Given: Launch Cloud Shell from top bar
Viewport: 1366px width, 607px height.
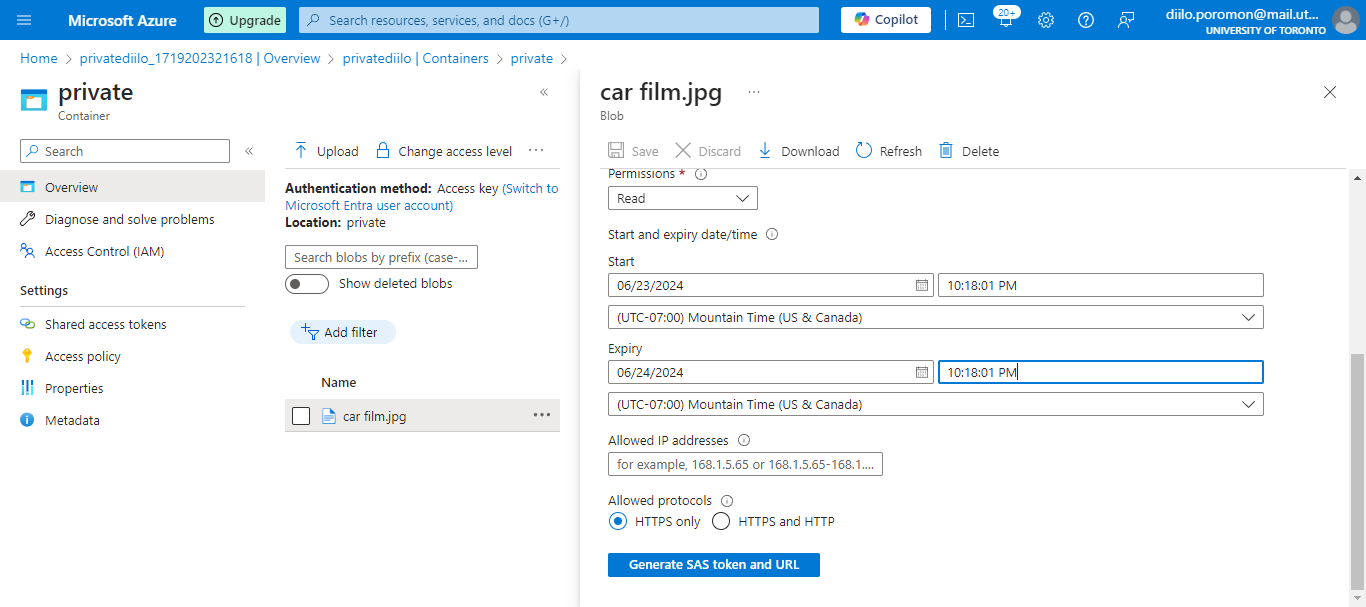Looking at the screenshot, I should [966, 20].
